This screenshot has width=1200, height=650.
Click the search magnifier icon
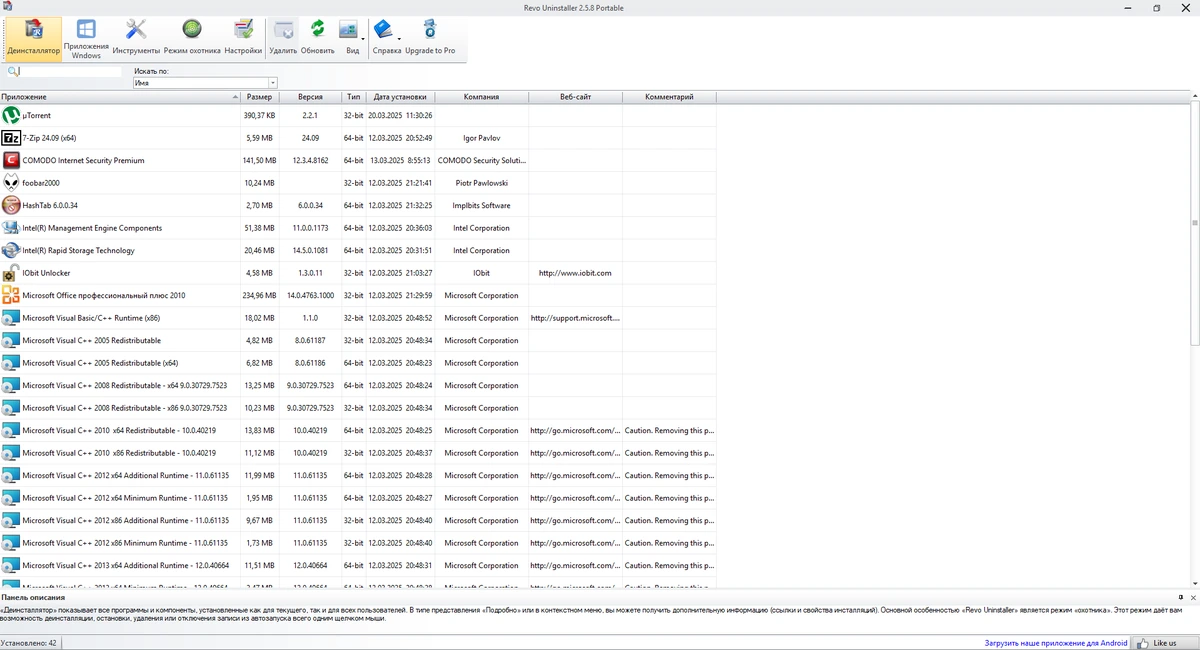click(13, 72)
